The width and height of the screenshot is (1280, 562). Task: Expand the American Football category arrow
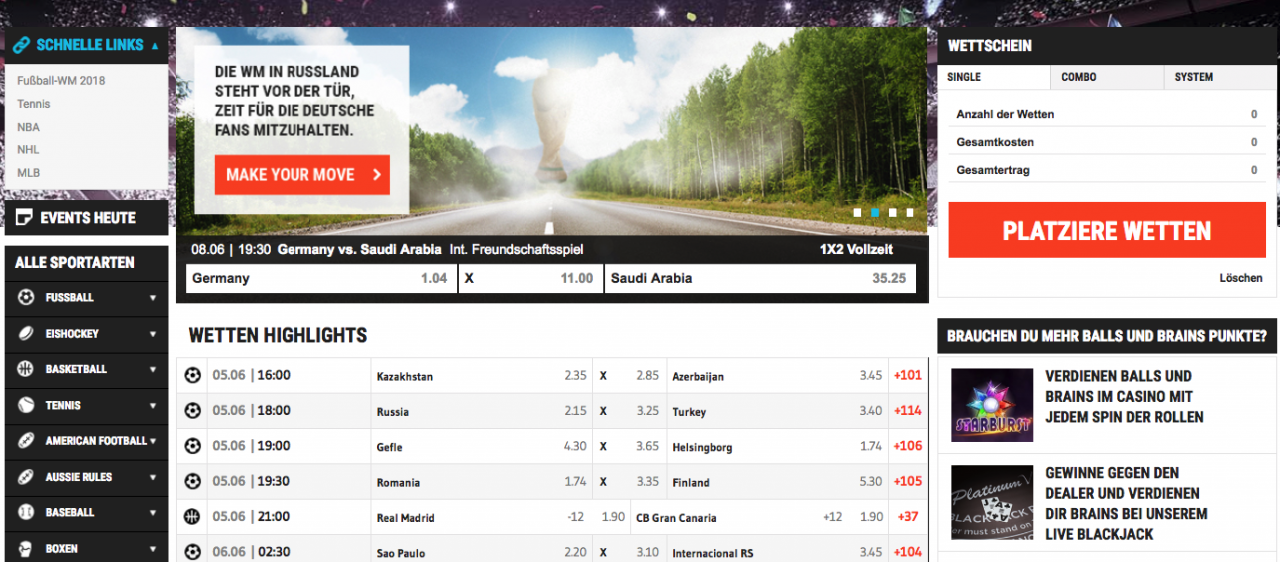click(x=153, y=441)
